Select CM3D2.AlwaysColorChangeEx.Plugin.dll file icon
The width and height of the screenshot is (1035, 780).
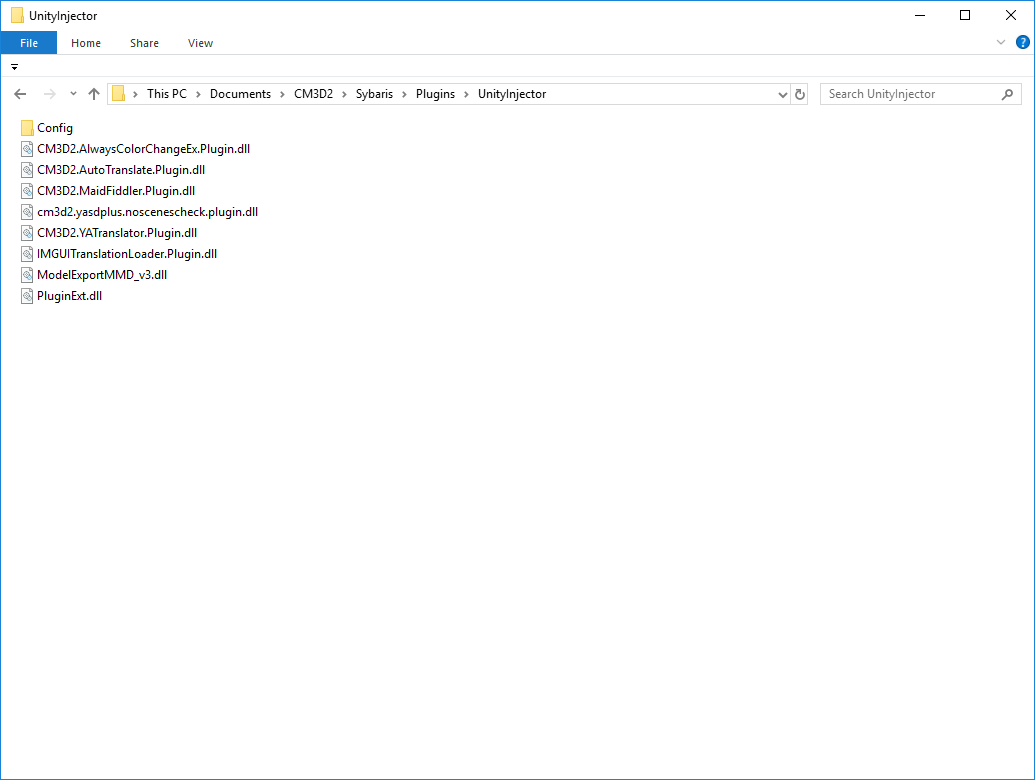click(27, 149)
